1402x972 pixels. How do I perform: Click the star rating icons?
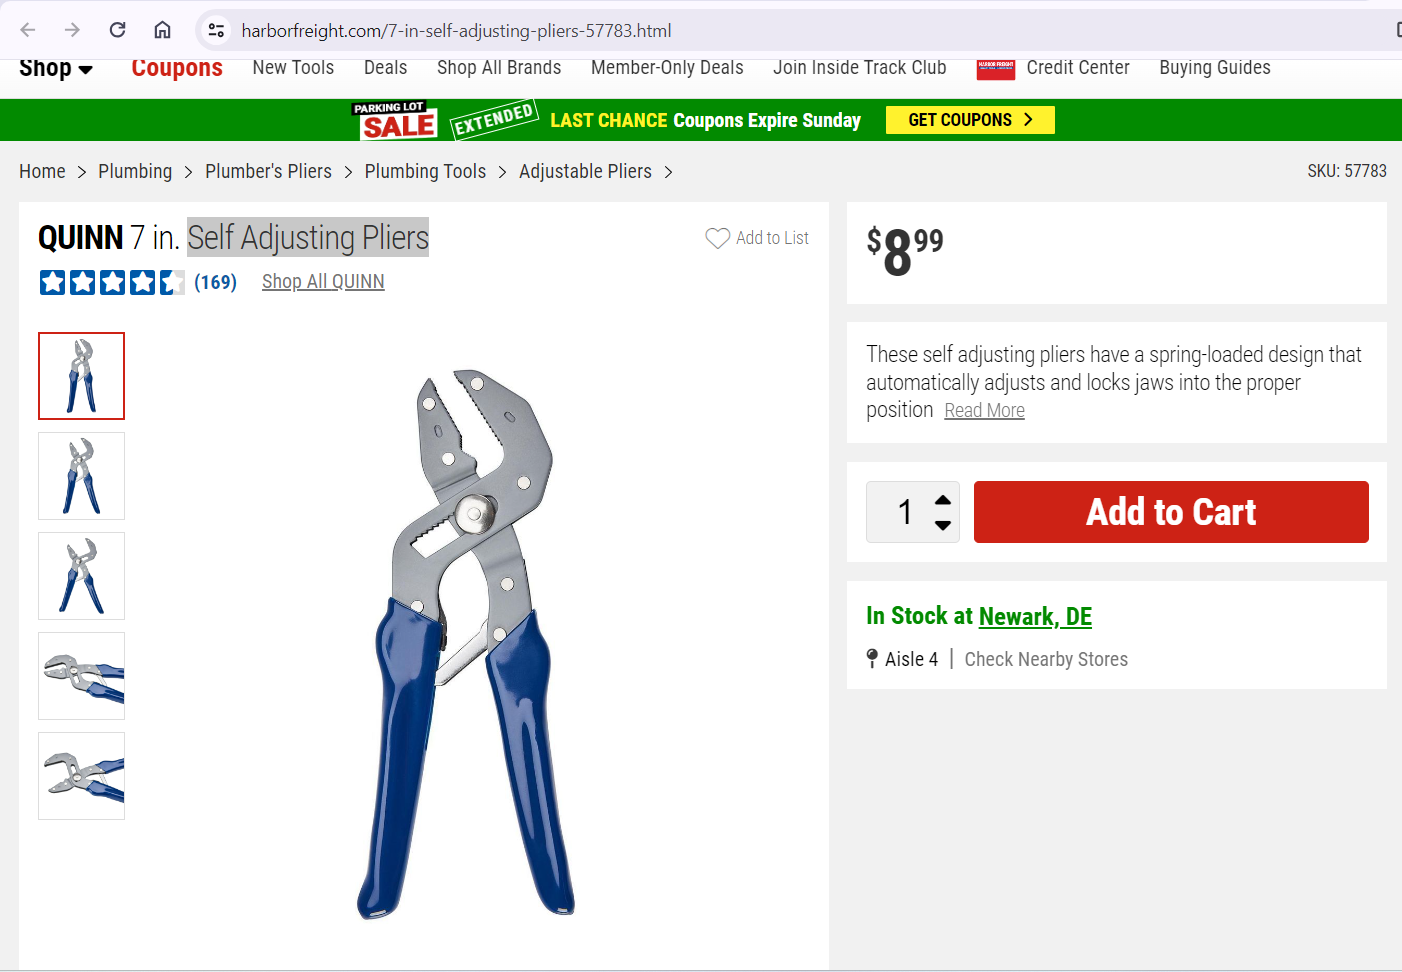pyautogui.click(x=112, y=282)
